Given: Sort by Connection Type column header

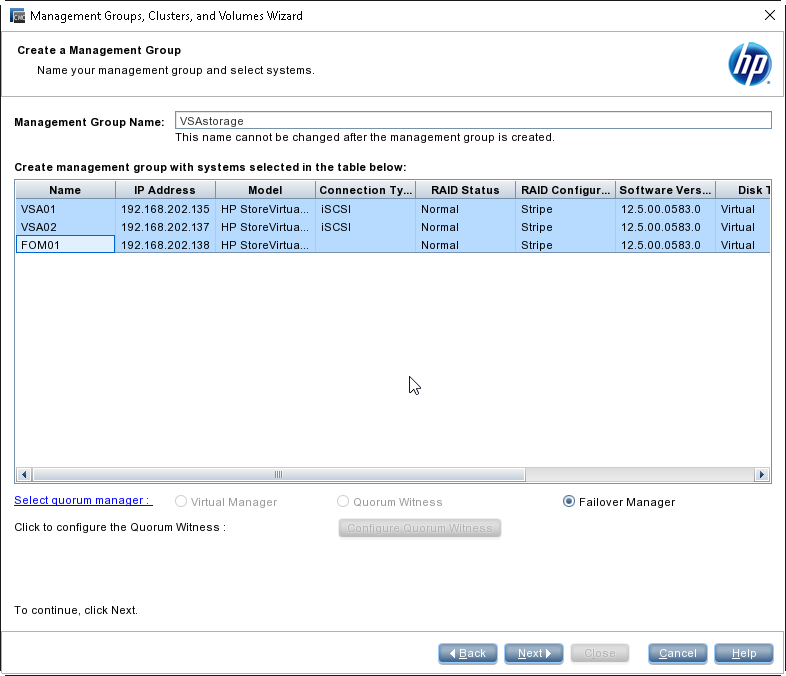Looking at the screenshot, I should pos(365,190).
